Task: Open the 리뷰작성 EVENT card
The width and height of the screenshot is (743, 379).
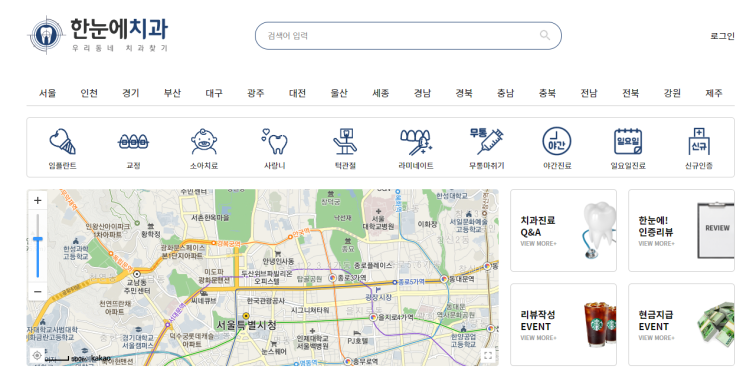Action: 563,325
